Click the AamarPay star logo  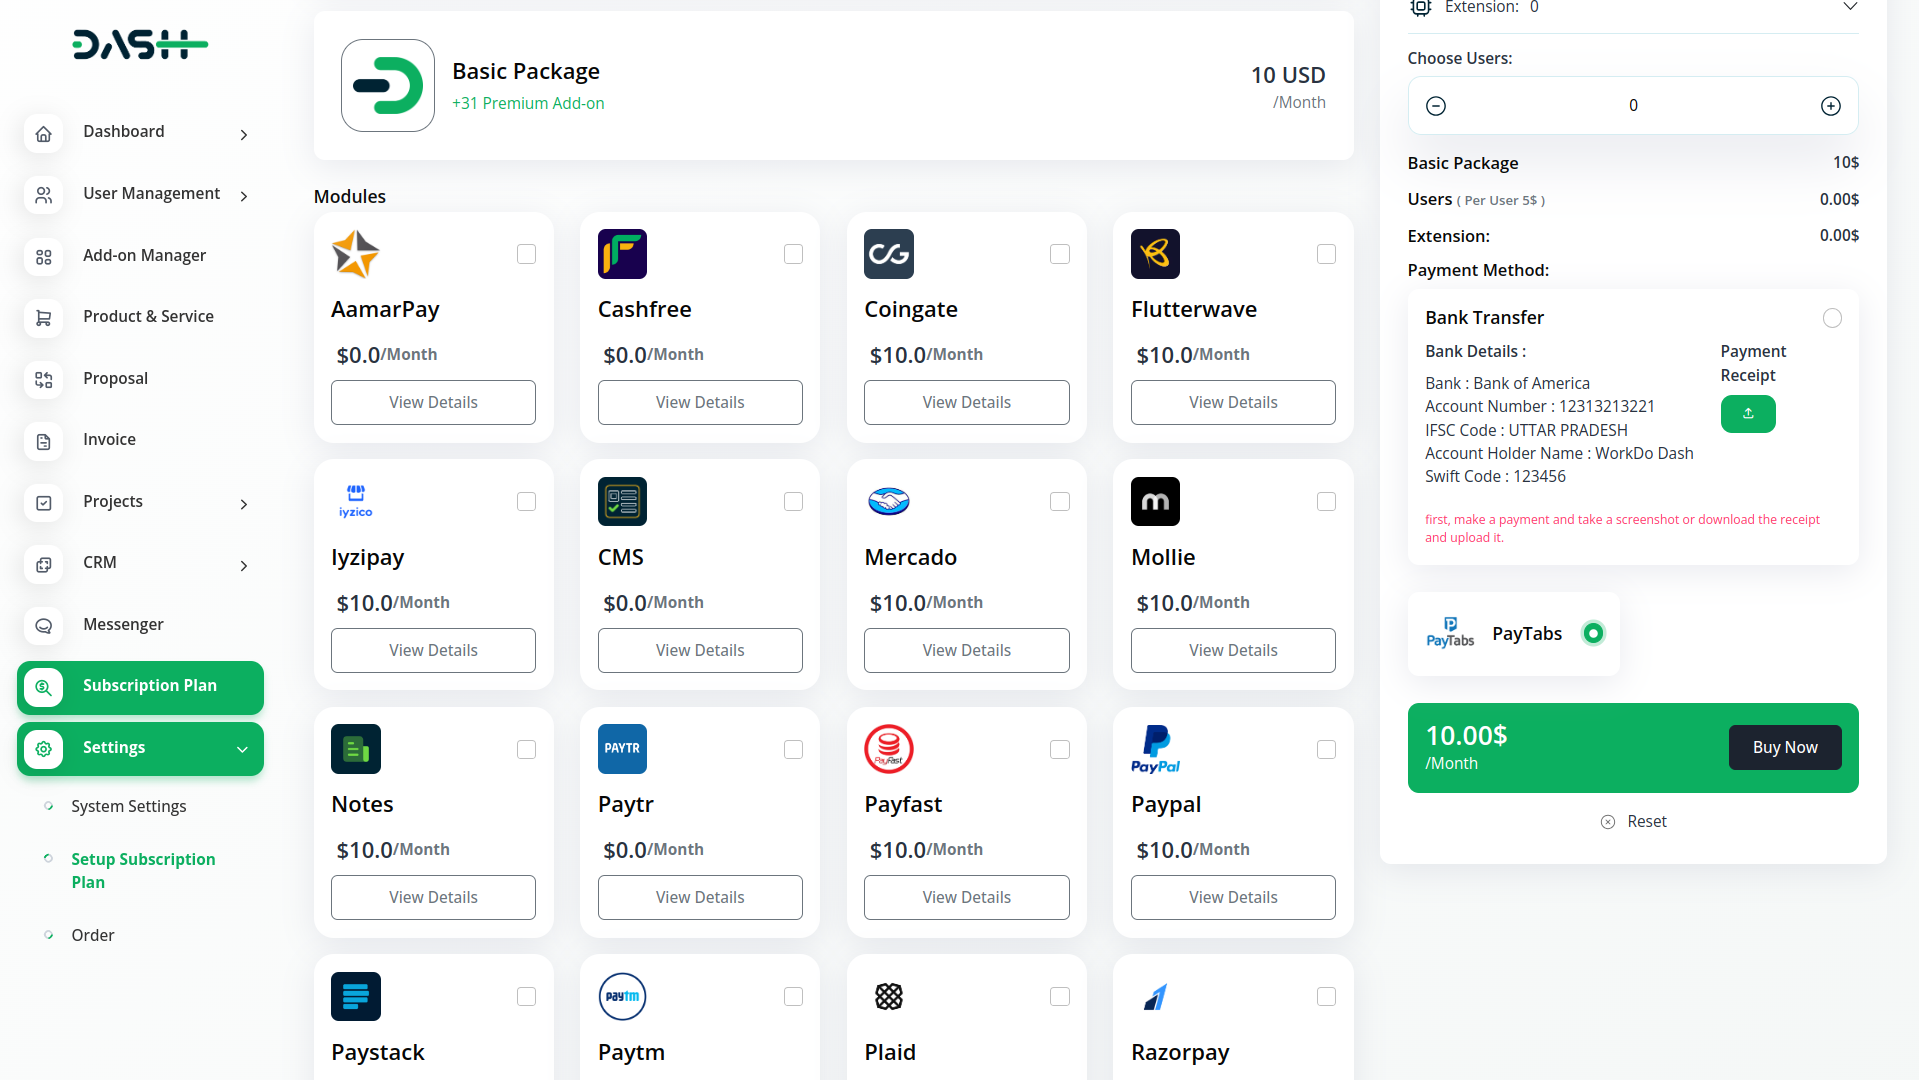356,254
